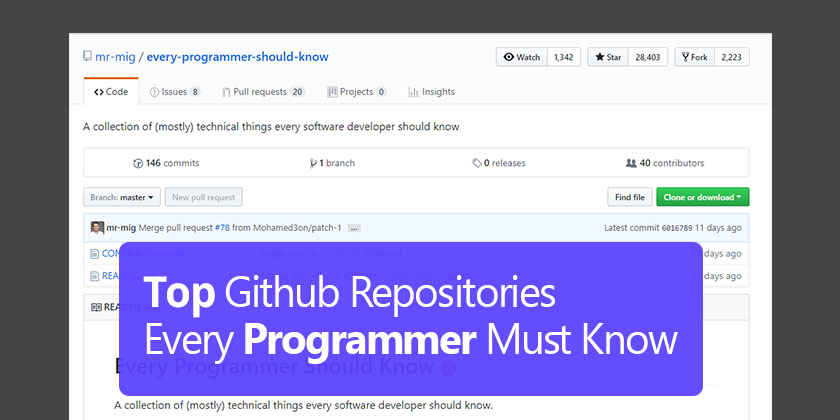This screenshot has width=840, height=420.
Task: Expand the Clone or download dropdown
Action: coord(702,197)
